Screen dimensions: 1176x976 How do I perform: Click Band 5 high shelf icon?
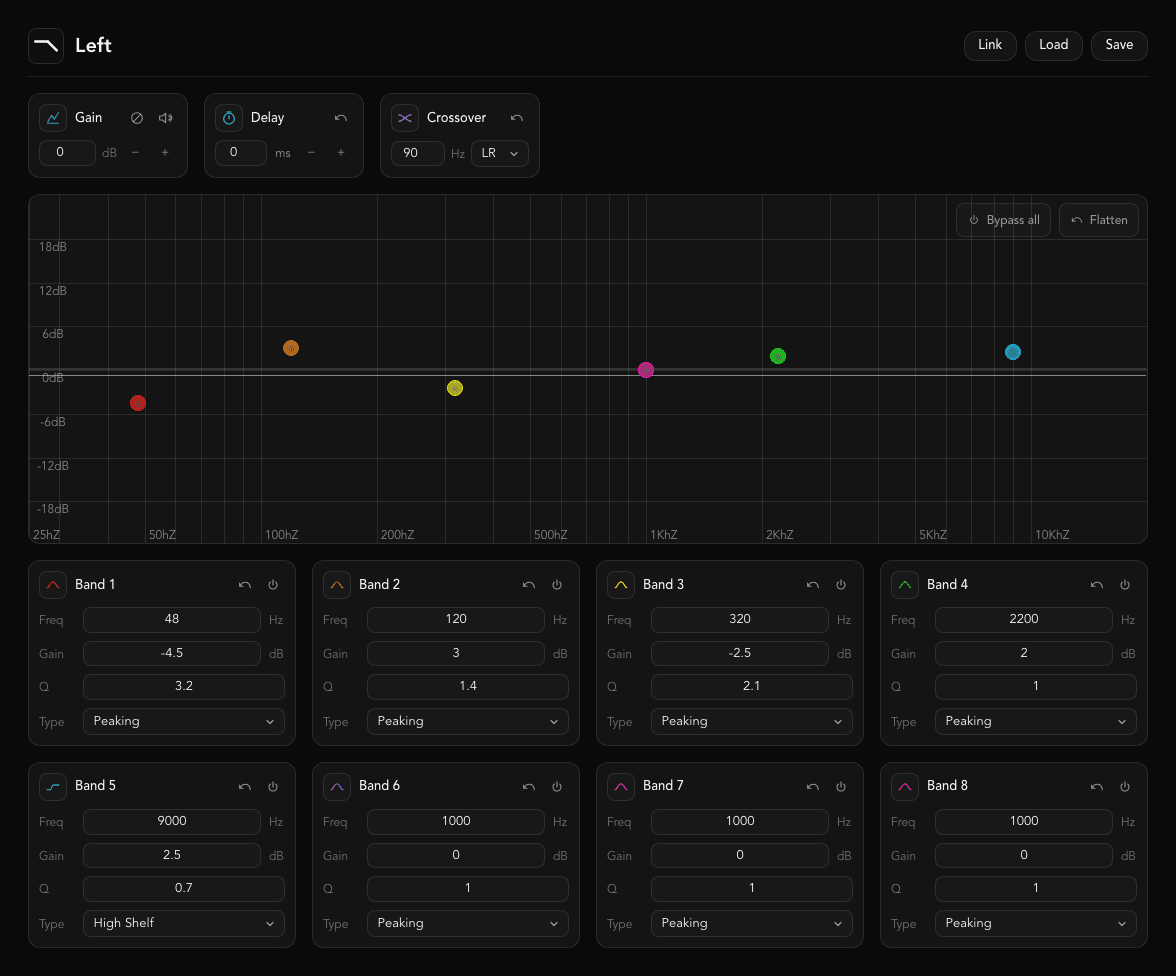52,786
